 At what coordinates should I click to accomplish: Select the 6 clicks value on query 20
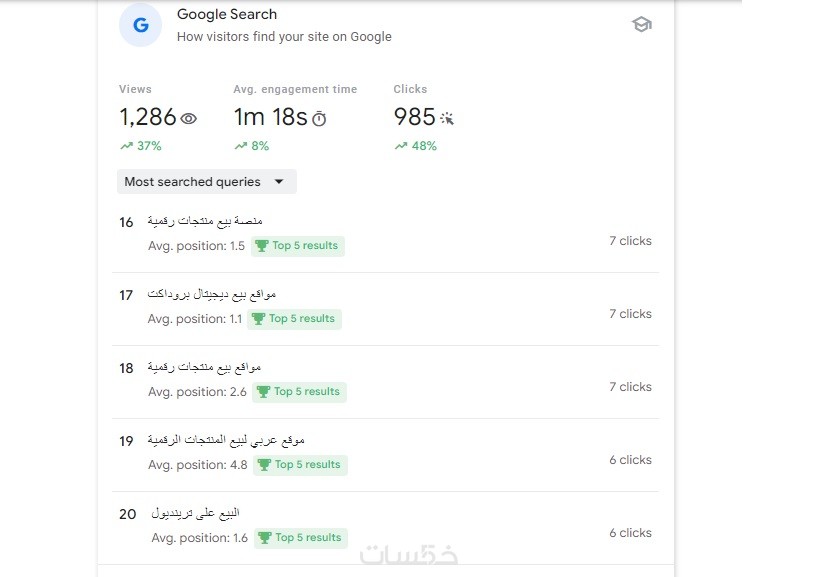coord(630,533)
